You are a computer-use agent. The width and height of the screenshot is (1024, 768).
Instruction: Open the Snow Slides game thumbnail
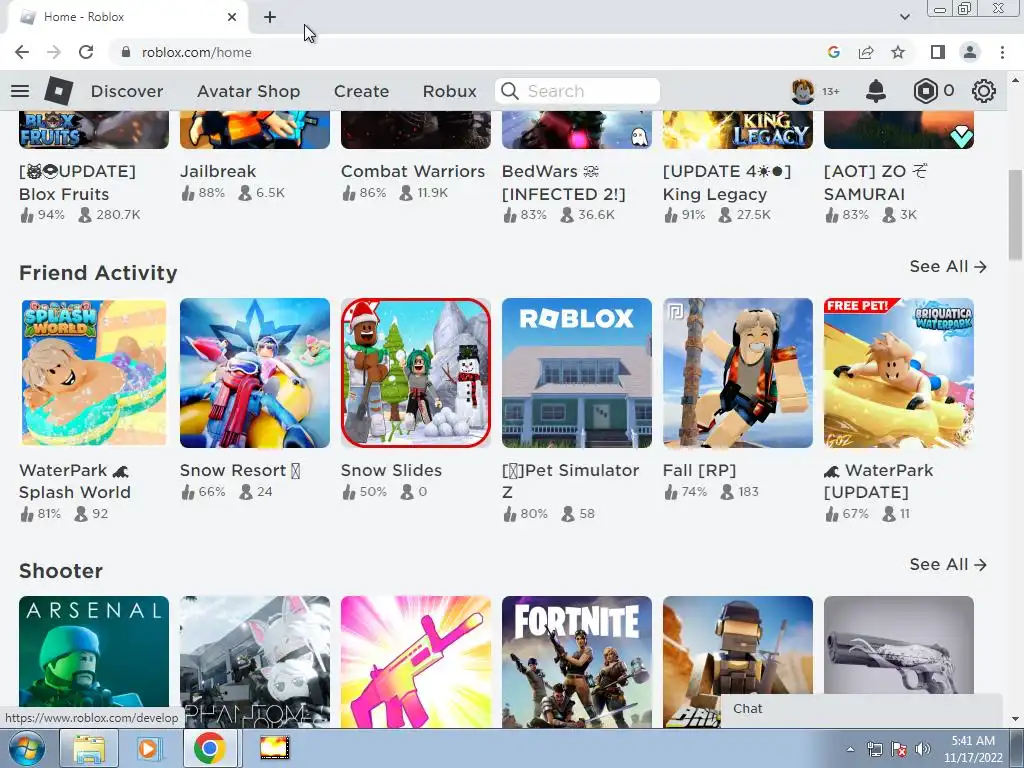tap(416, 373)
